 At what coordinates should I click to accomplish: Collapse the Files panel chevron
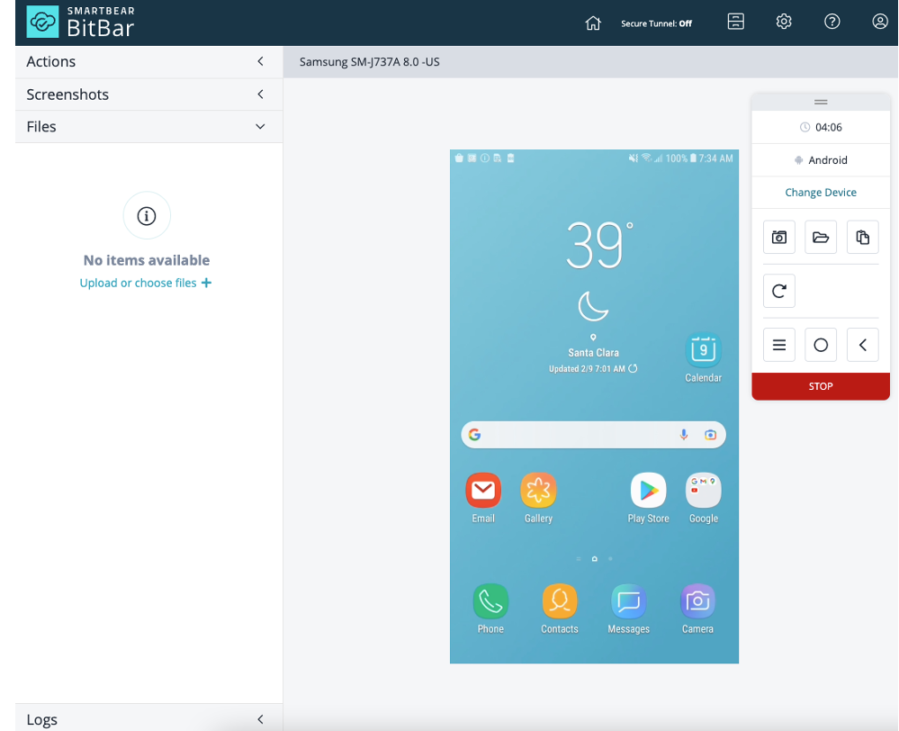click(260, 127)
